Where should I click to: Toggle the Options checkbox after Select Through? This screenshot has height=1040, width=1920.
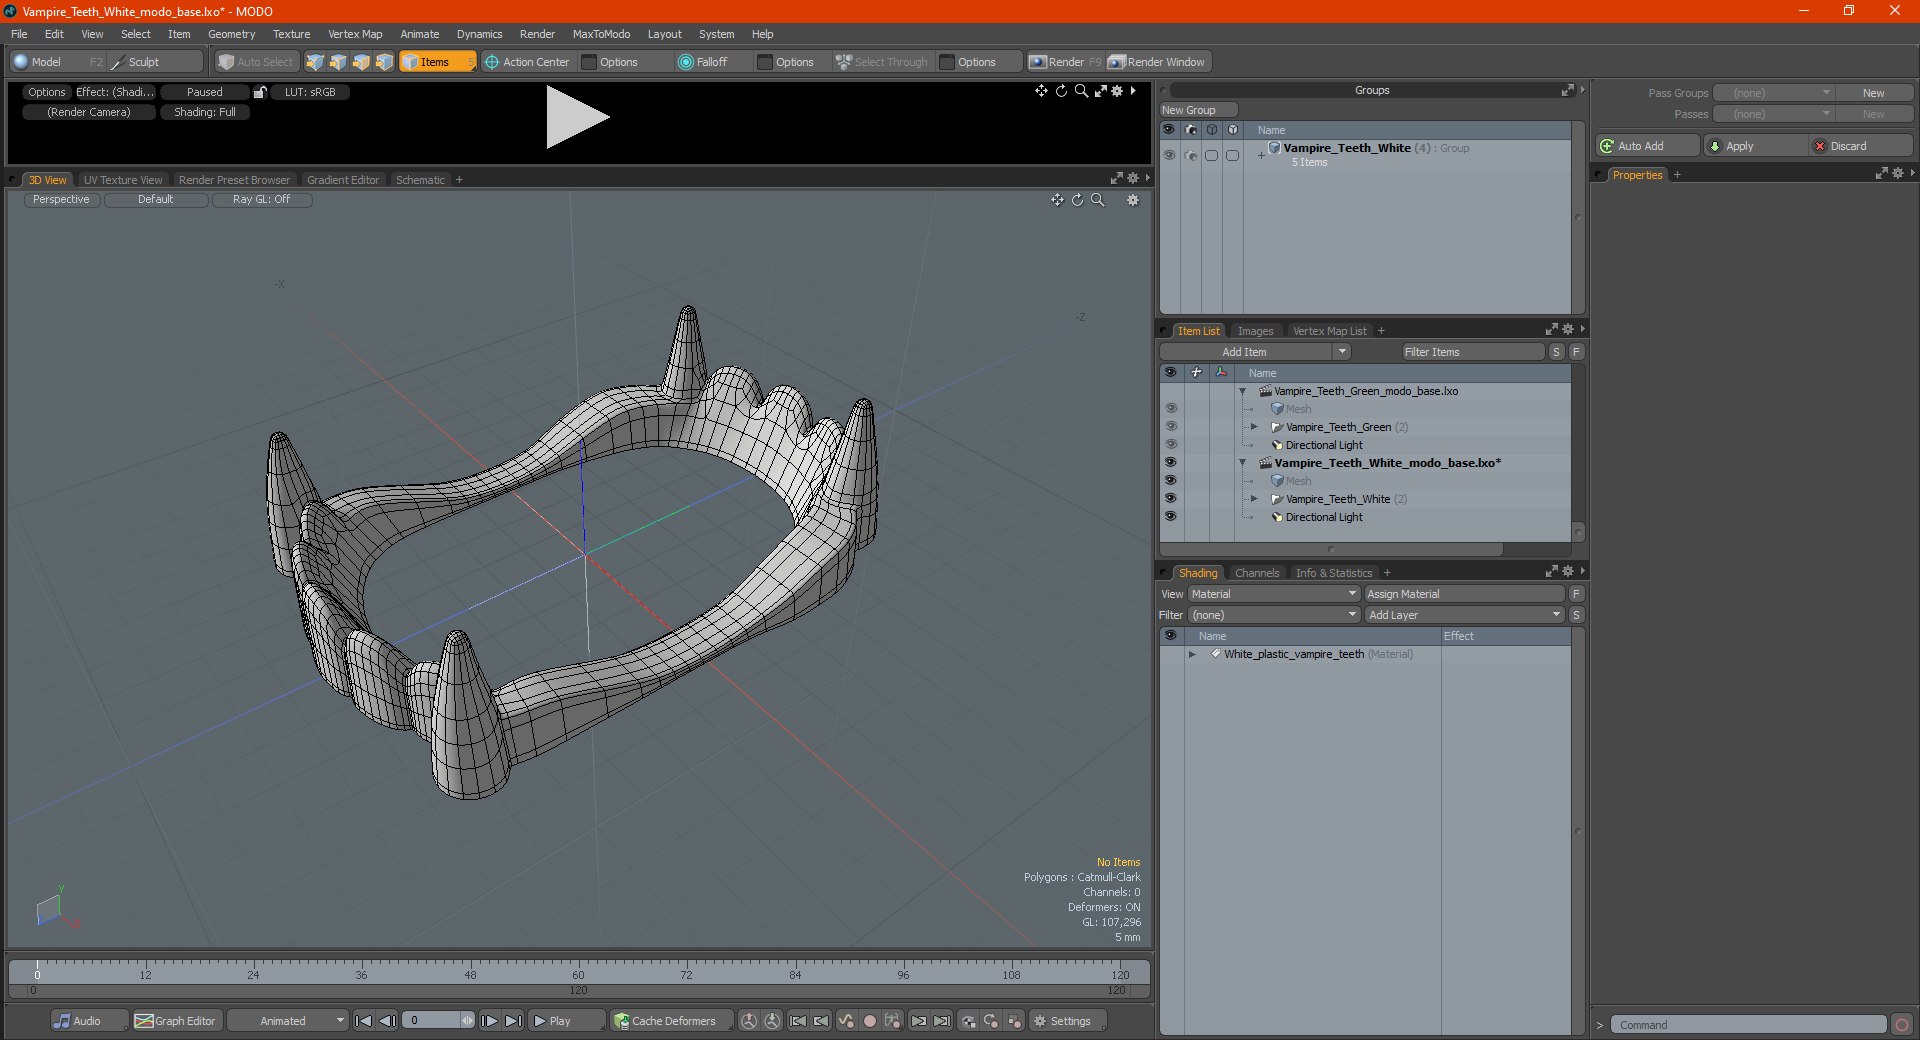click(947, 62)
